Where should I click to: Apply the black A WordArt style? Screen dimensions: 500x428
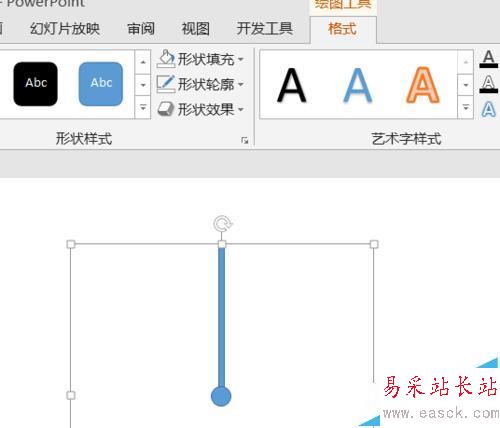[292, 85]
